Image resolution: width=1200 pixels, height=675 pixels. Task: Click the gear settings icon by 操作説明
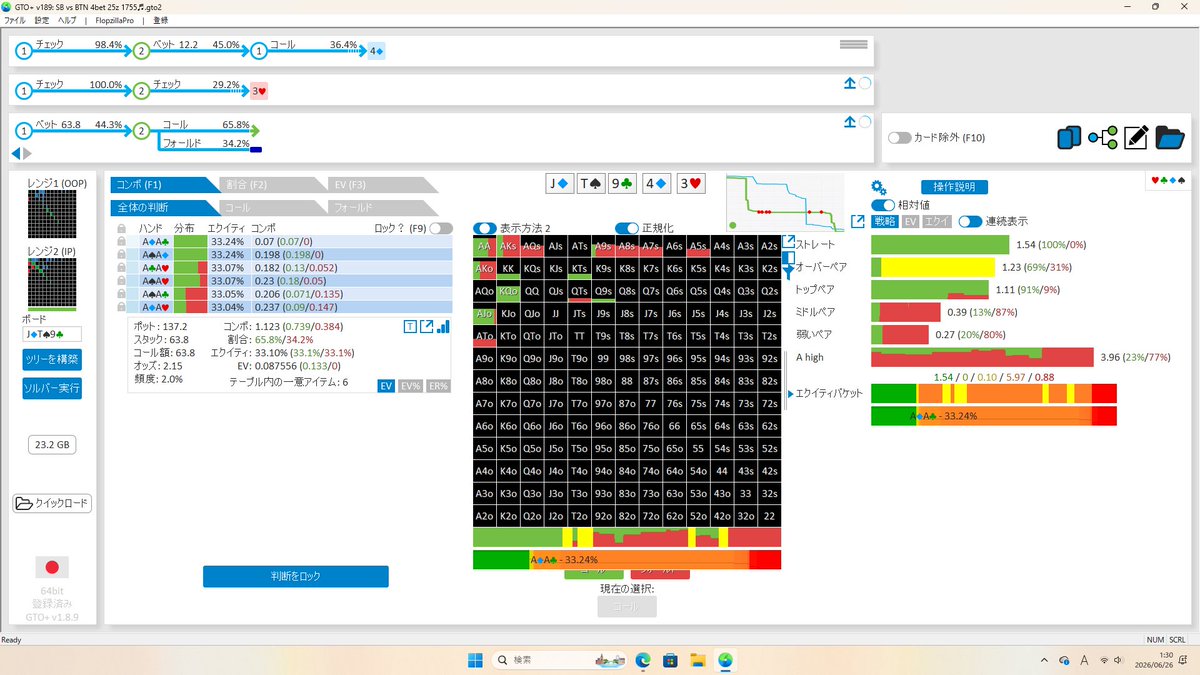coord(879,187)
